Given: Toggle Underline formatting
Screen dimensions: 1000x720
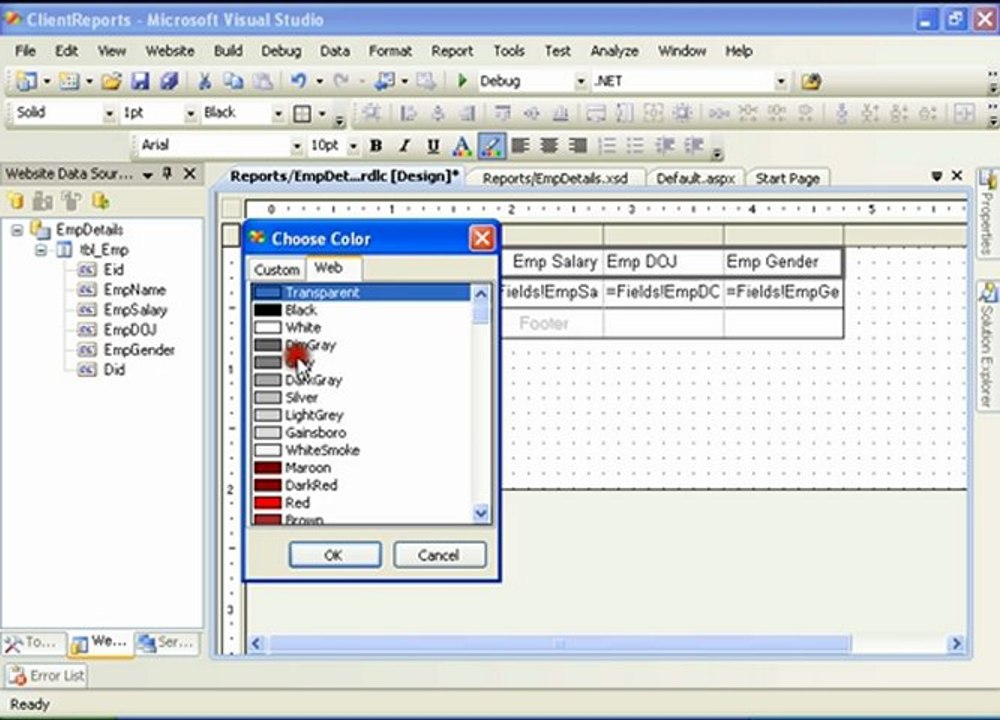Looking at the screenshot, I should coord(433,146).
